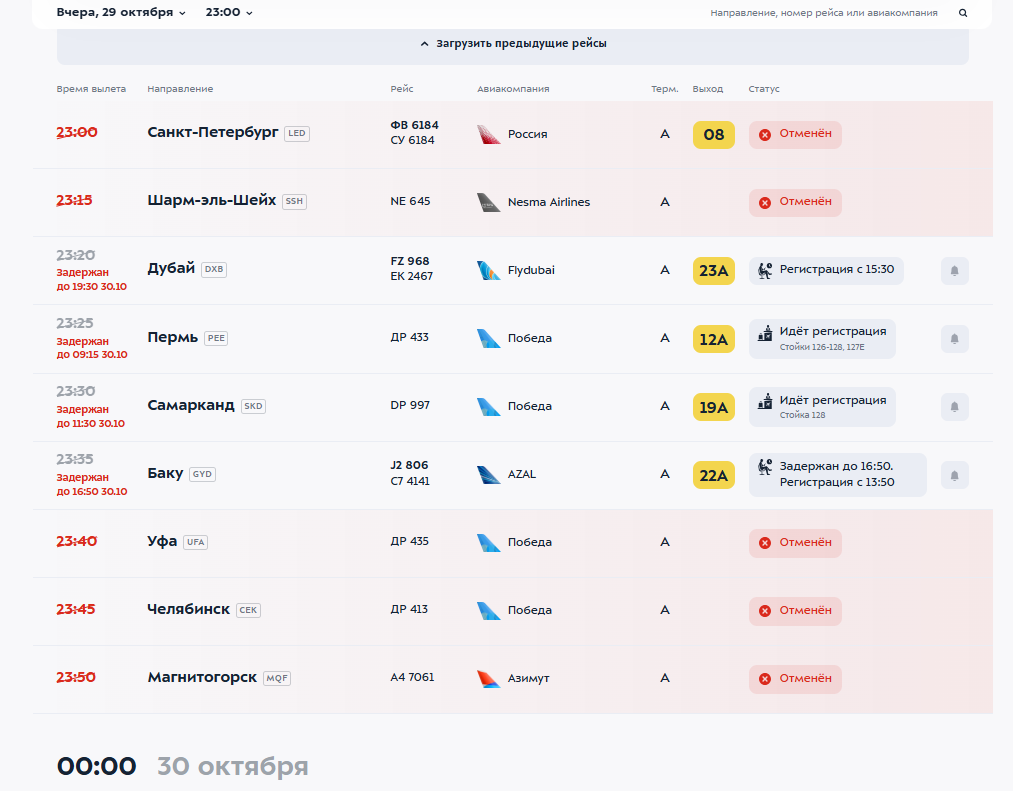Click the Nesma Airlines tail logo
1013x791 pixels.
coord(488,202)
